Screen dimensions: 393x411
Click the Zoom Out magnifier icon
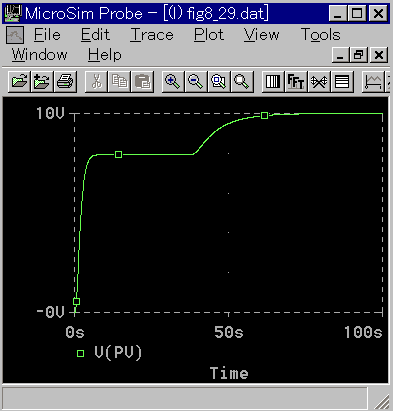196,81
